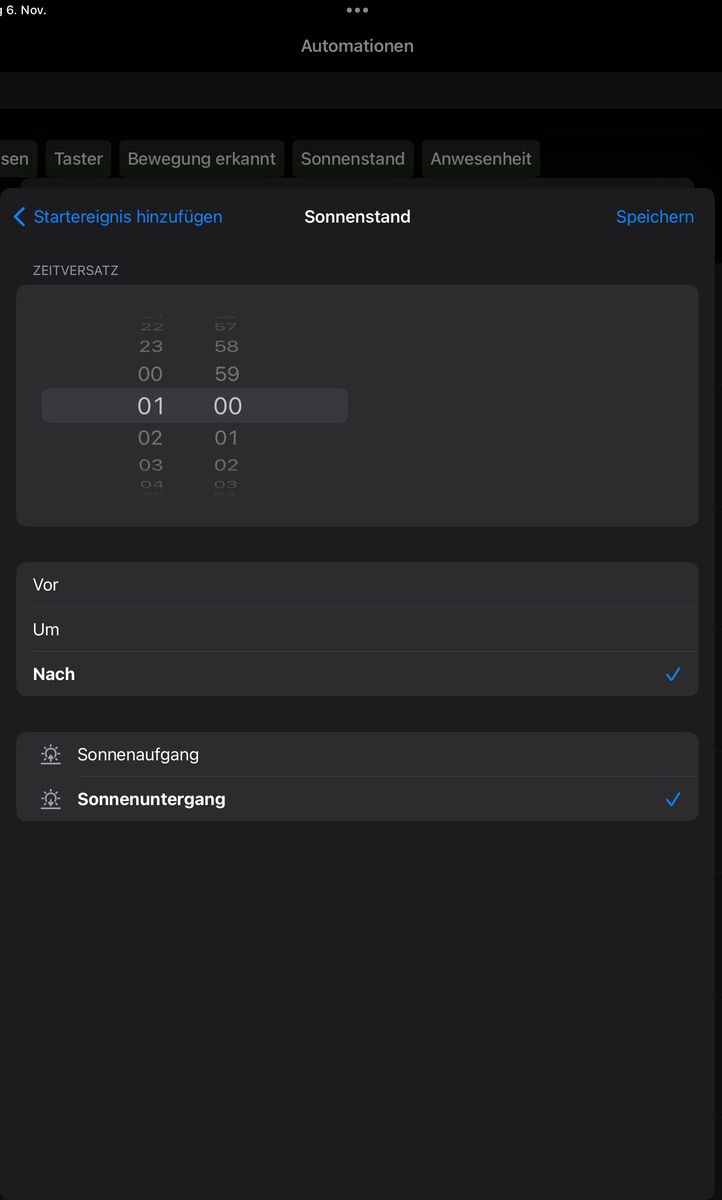Go back to Startereignis hinzufügen
The image size is (722, 1200).
coord(128,217)
